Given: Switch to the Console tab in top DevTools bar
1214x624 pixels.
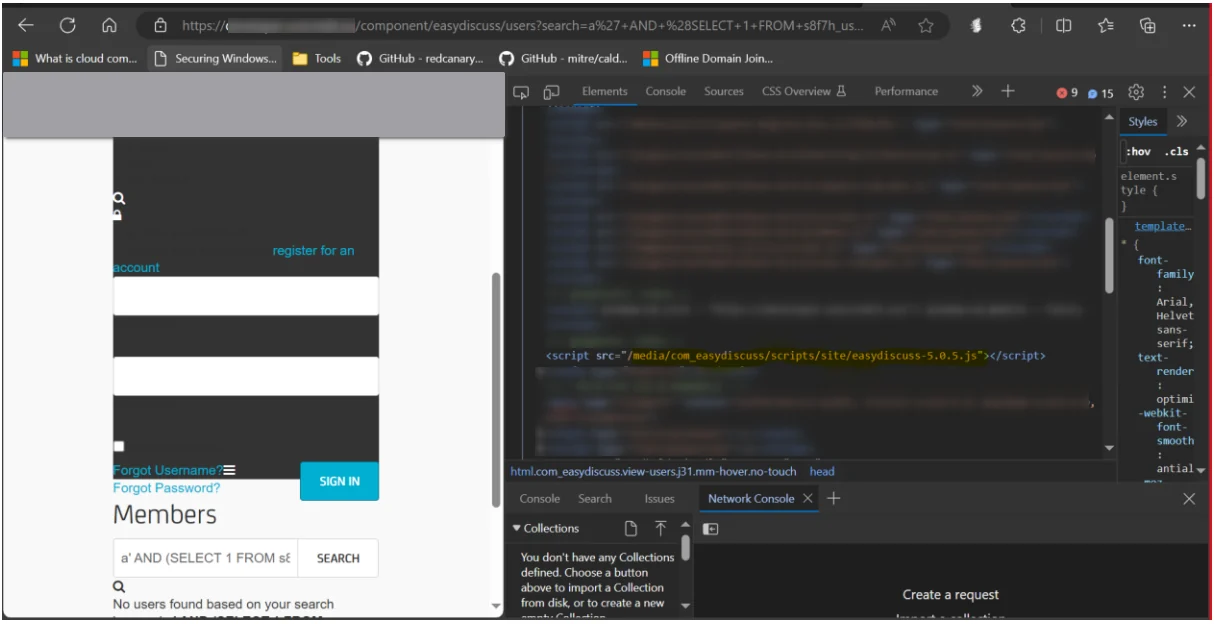Looking at the screenshot, I should (666, 91).
